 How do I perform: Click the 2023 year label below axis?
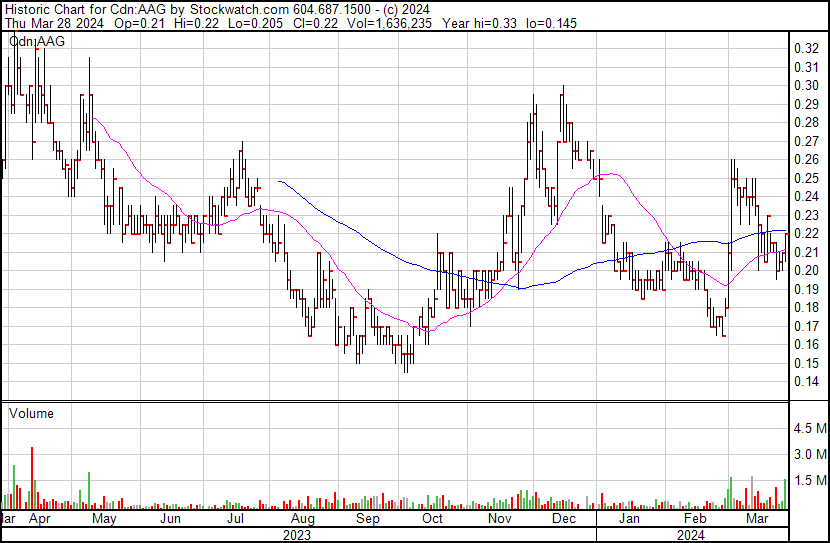coord(297,535)
